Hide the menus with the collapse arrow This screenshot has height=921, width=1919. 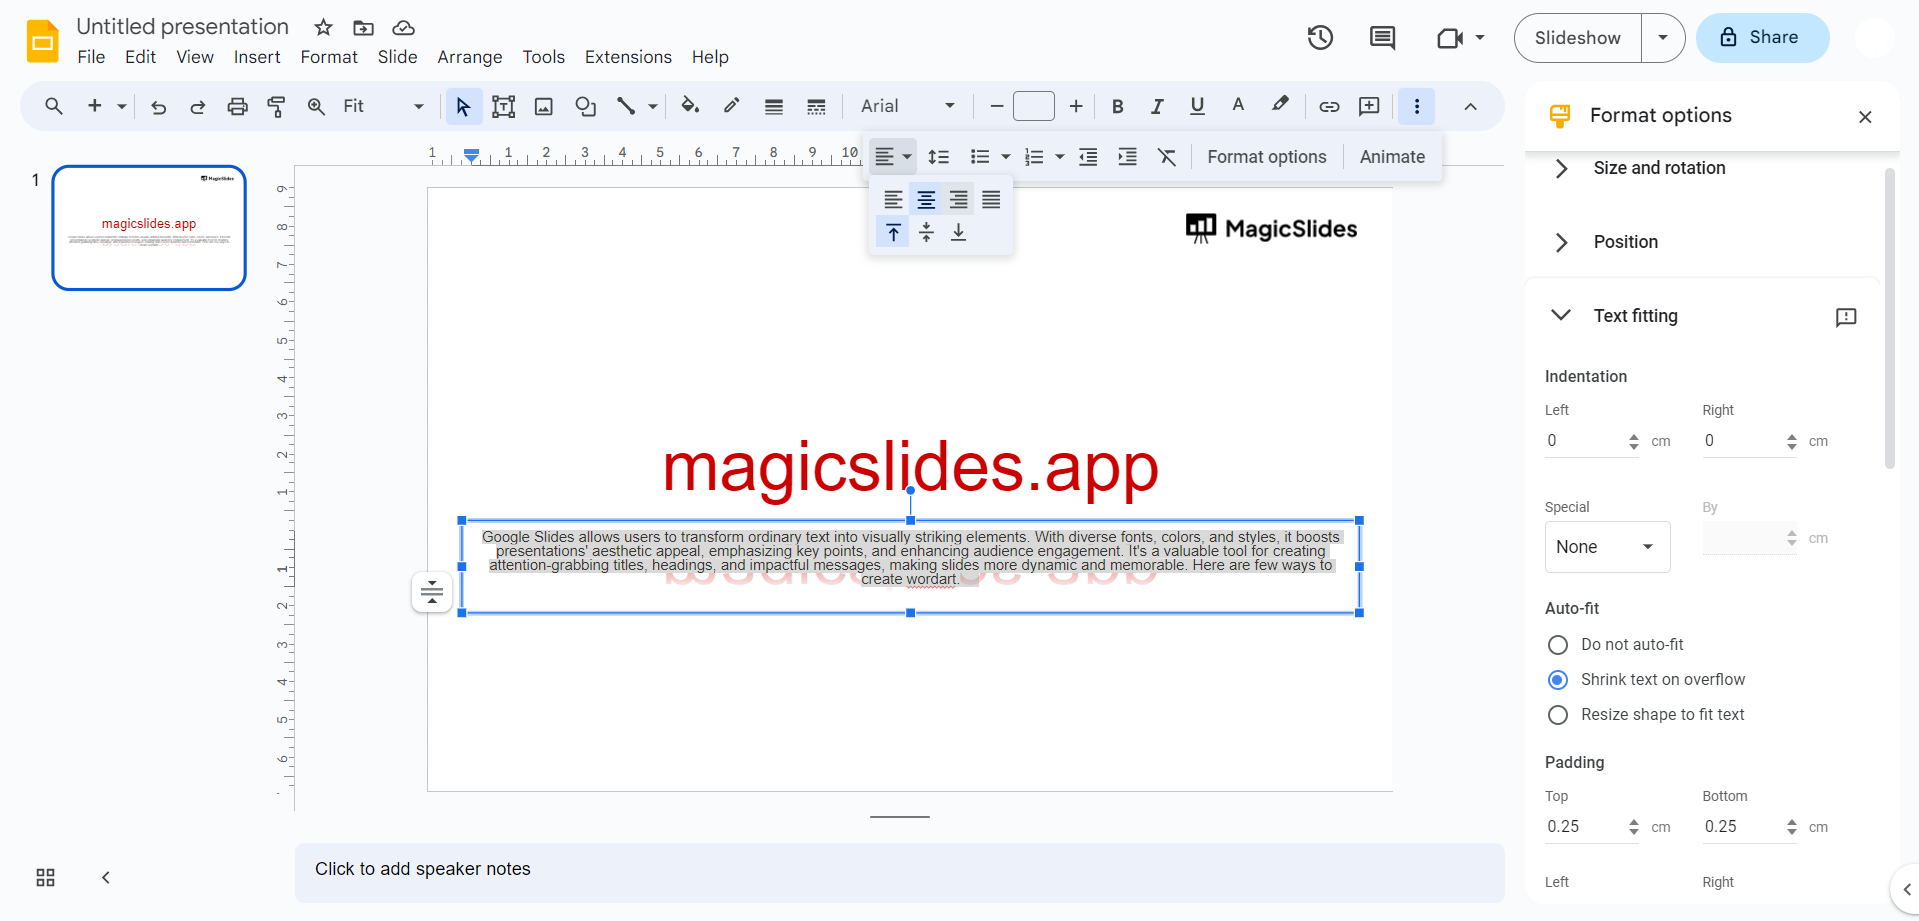pos(1470,106)
